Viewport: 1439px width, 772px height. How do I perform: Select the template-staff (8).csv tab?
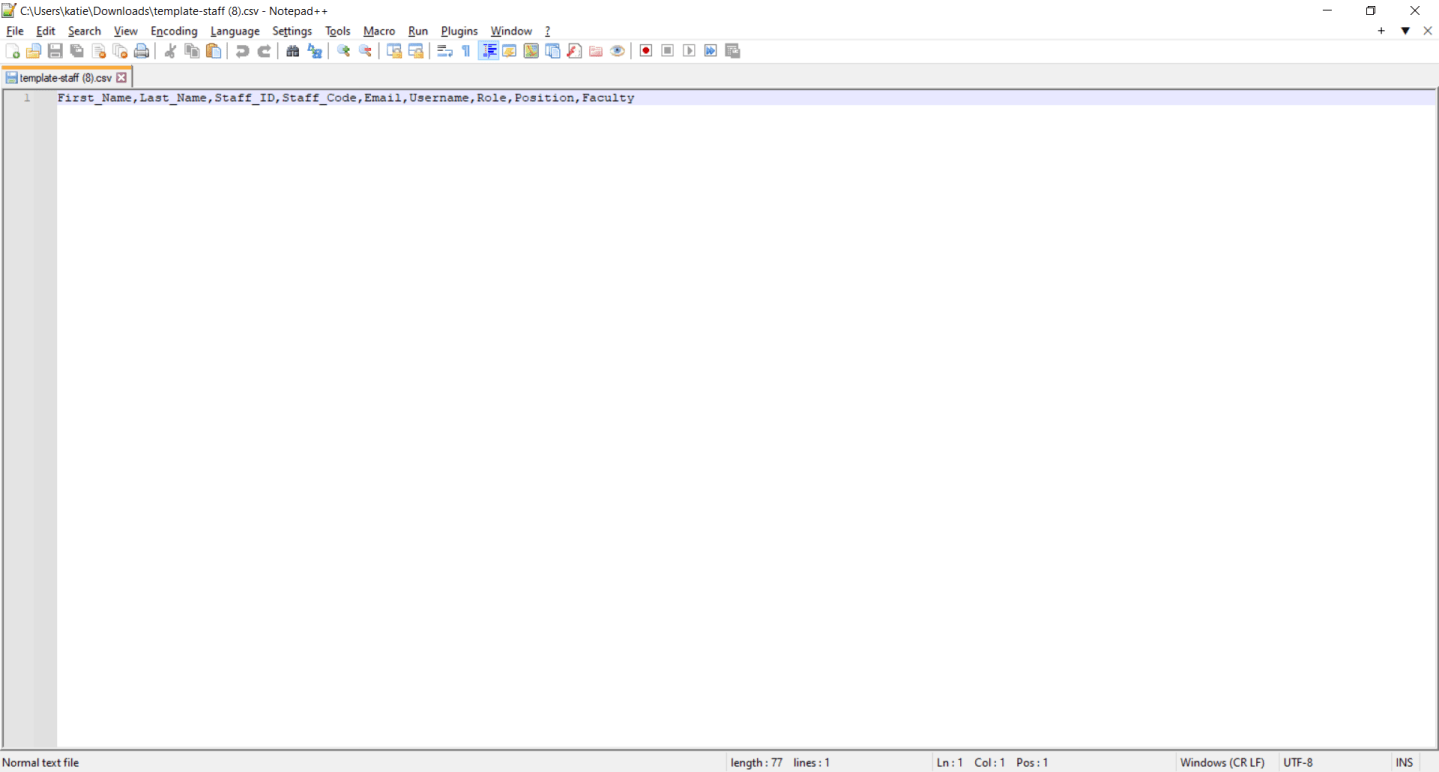(x=60, y=76)
